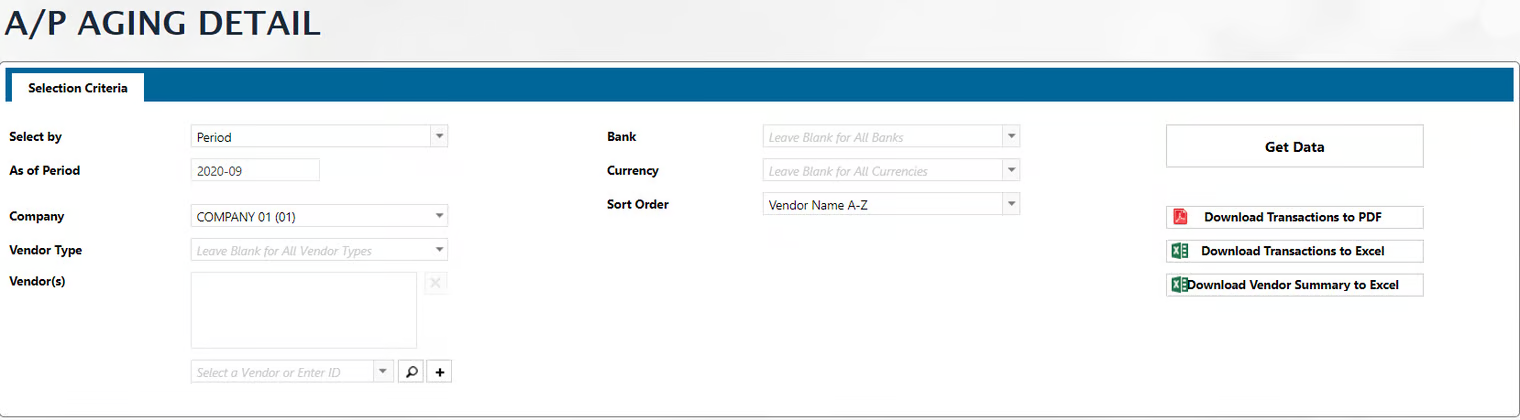Open the Company dropdown arrow

coord(438,216)
